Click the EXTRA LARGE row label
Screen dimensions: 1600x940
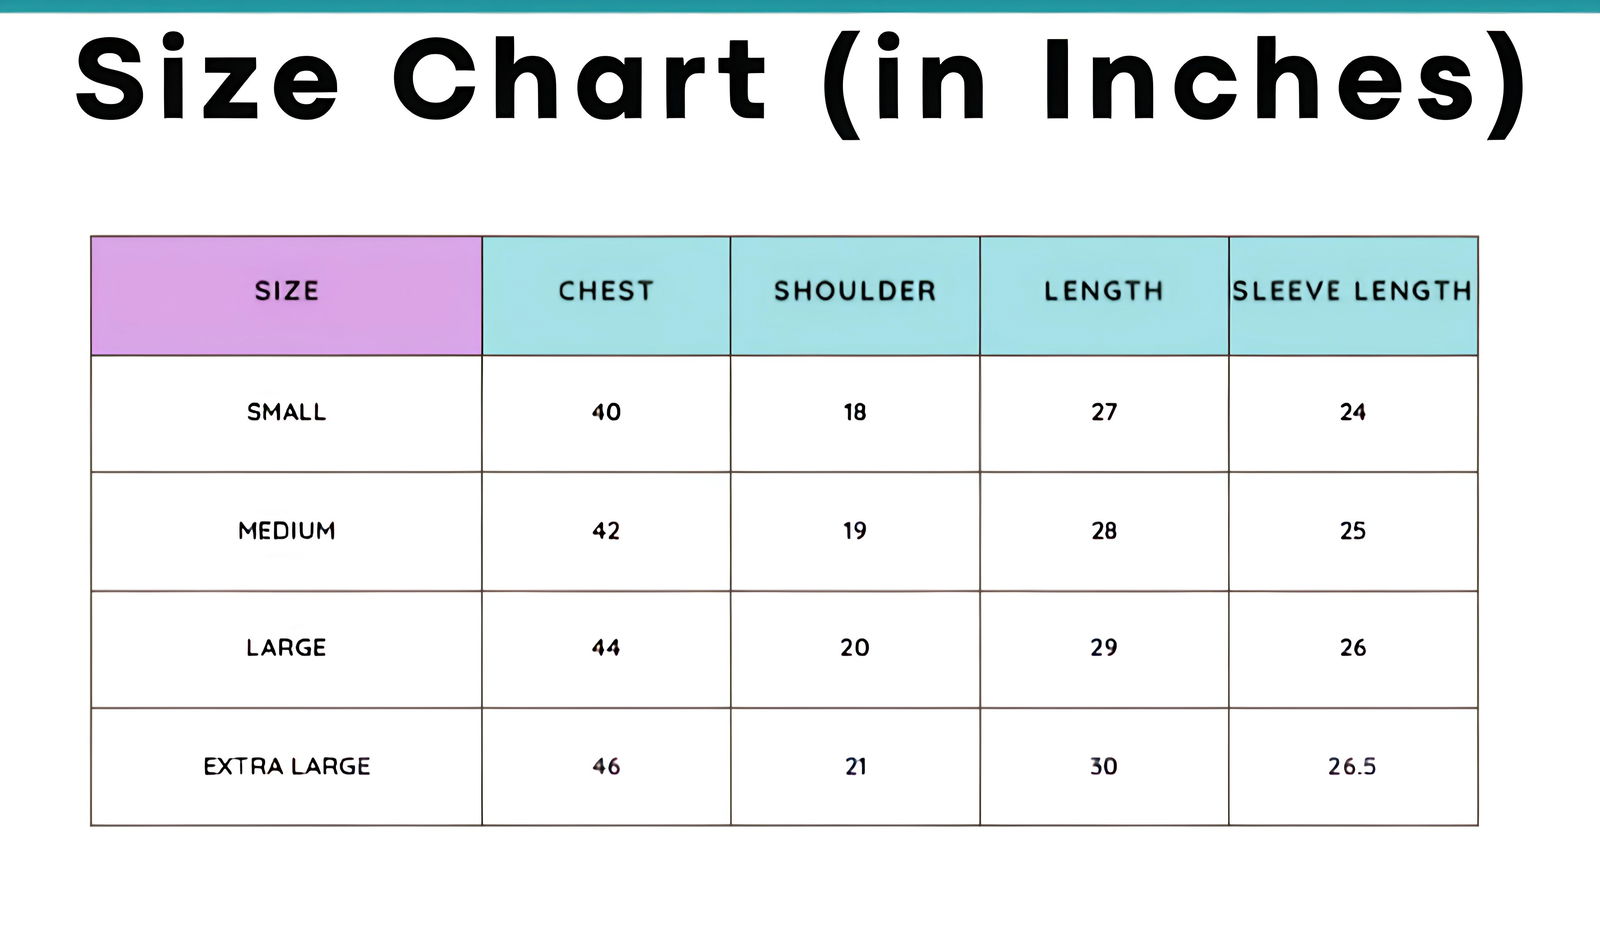287,767
